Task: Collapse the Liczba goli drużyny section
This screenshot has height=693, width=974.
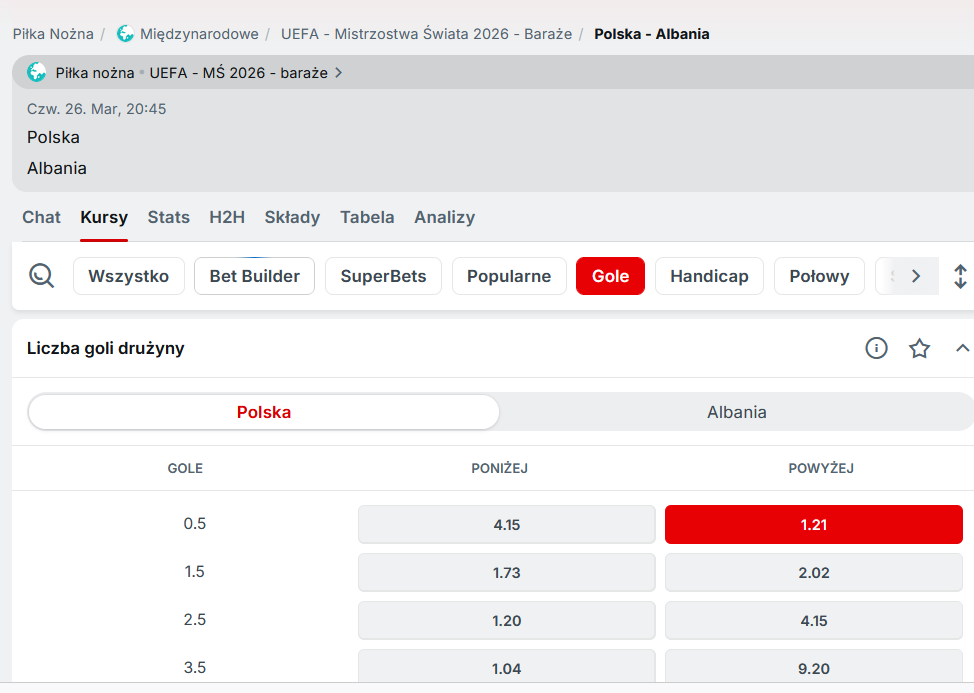Action: (x=962, y=348)
